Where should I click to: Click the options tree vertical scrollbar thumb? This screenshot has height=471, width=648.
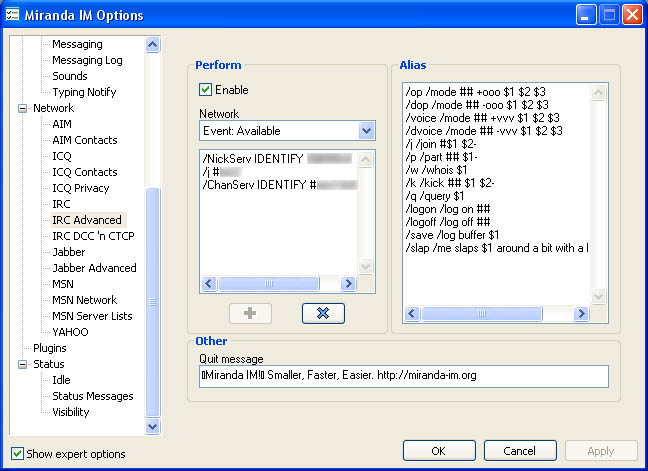point(152,302)
